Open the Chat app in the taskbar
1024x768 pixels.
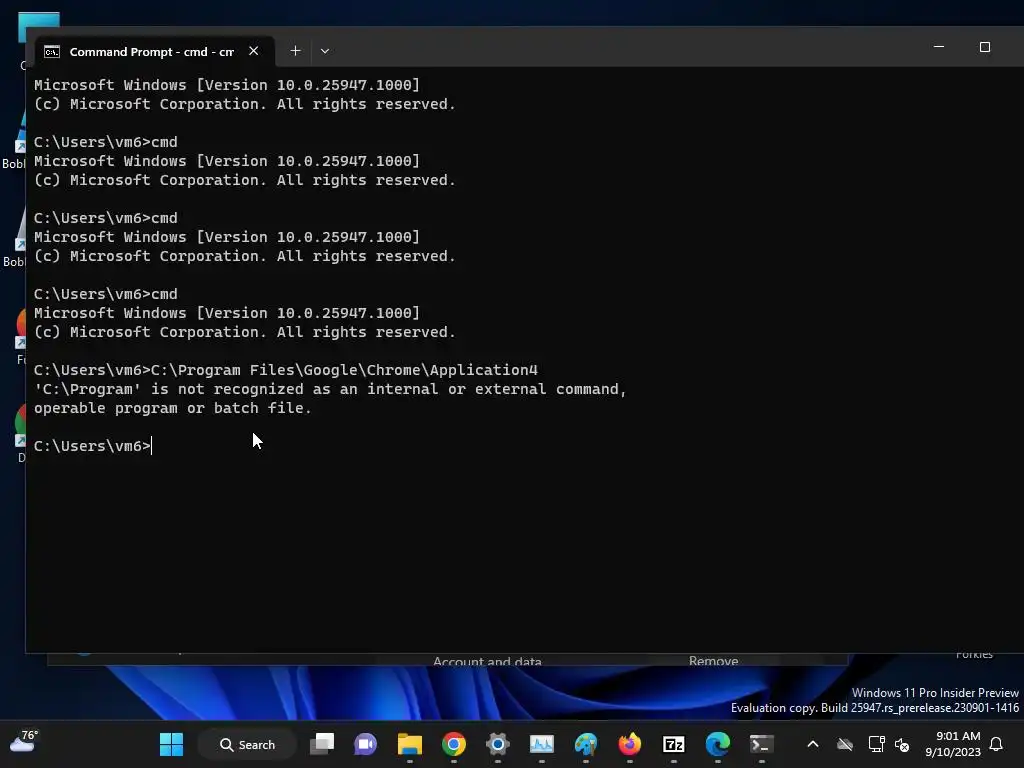[x=366, y=744]
